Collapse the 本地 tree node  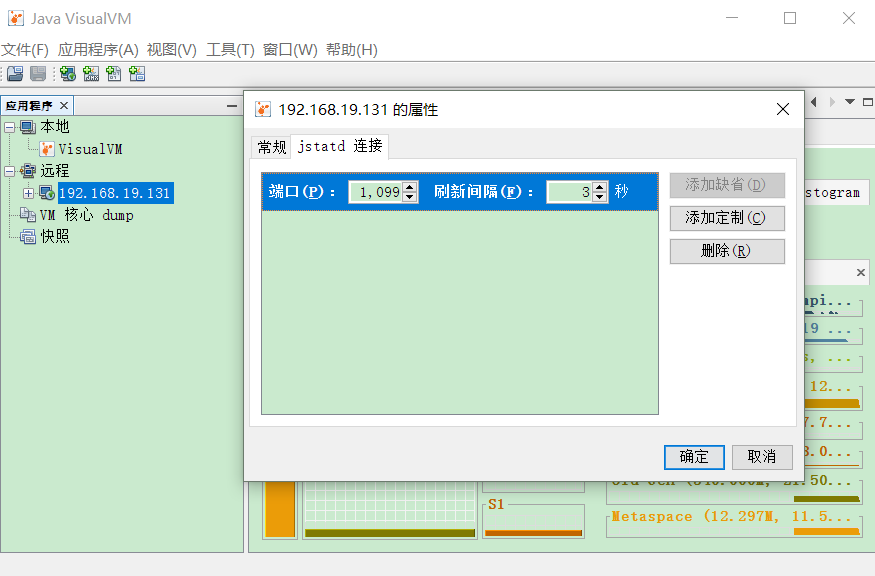coord(9,127)
